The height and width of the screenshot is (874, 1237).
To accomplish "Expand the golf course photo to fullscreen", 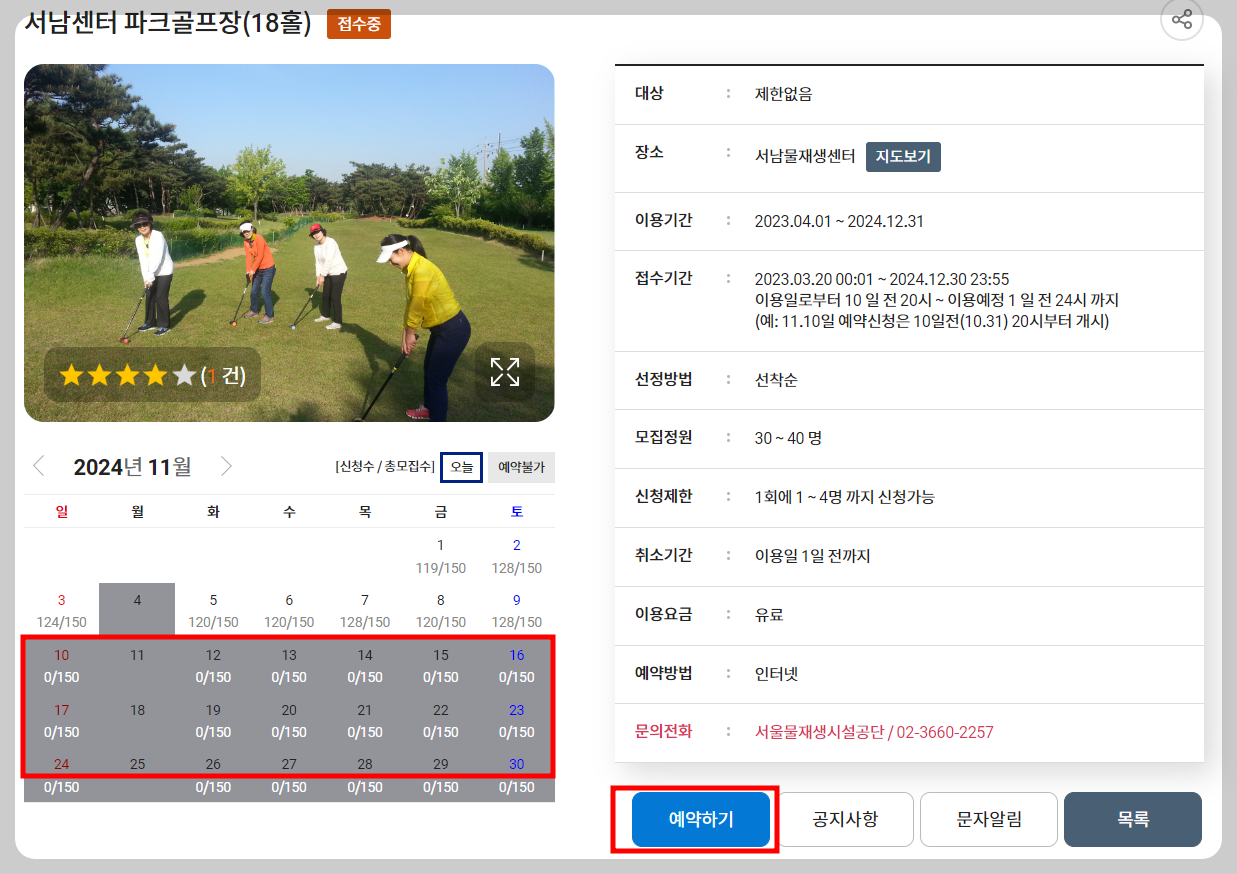I will (505, 371).
